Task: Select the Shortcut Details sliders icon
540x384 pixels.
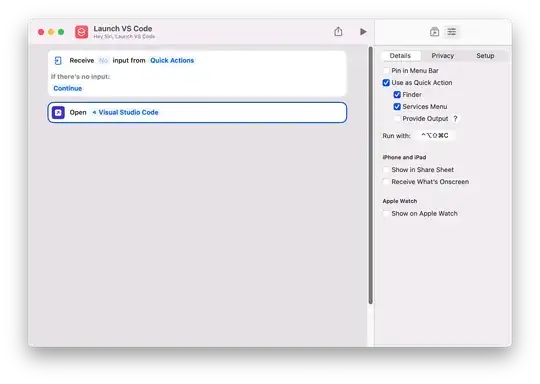Action: pyautogui.click(x=451, y=32)
